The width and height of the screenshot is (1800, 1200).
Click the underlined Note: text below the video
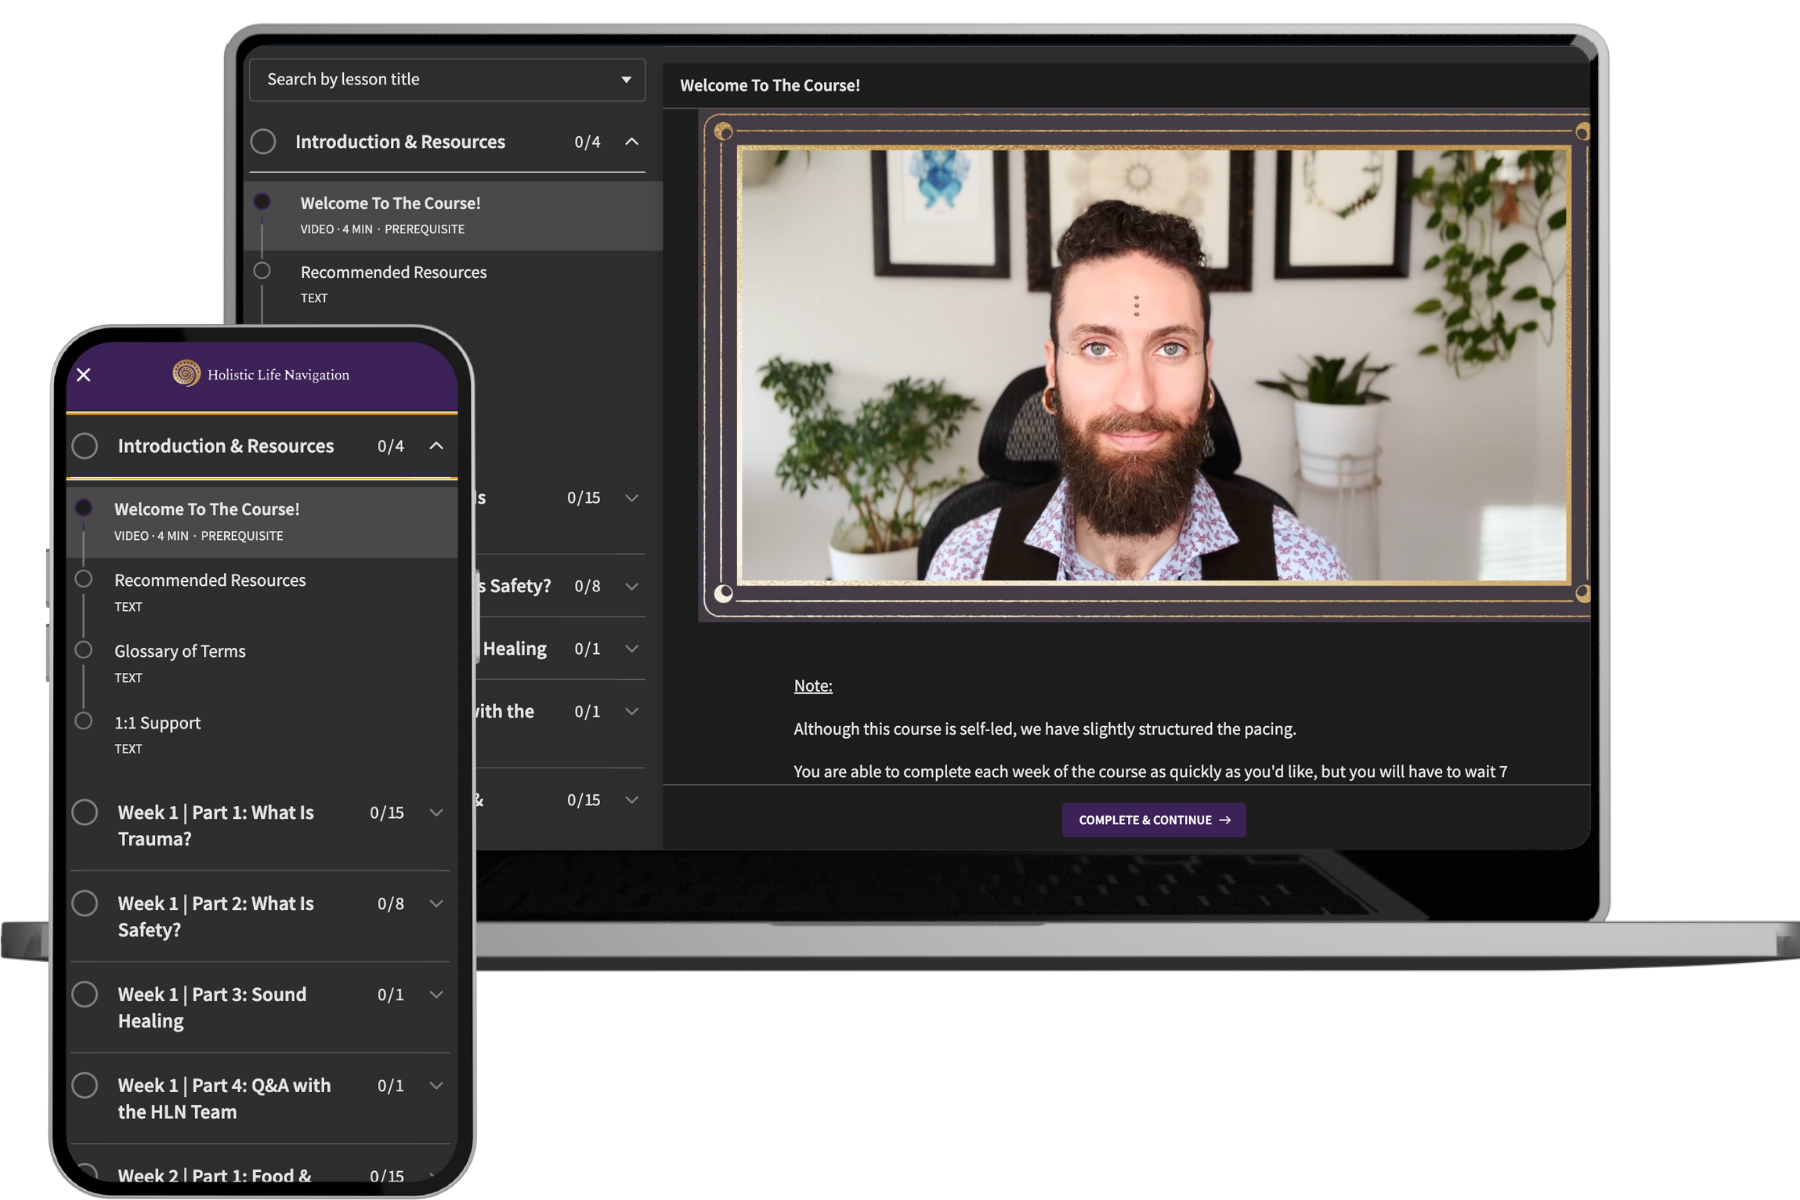click(813, 686)
